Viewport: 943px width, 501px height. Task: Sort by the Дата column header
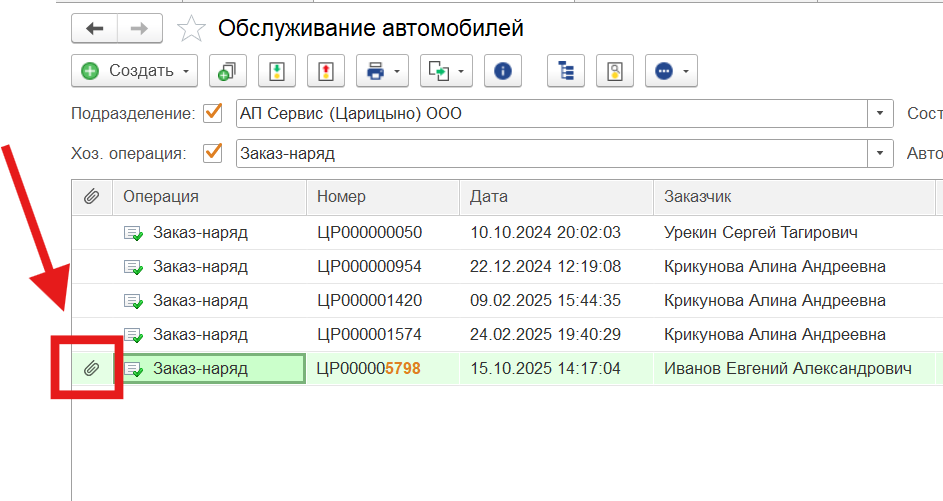click(x=555, y=197)
